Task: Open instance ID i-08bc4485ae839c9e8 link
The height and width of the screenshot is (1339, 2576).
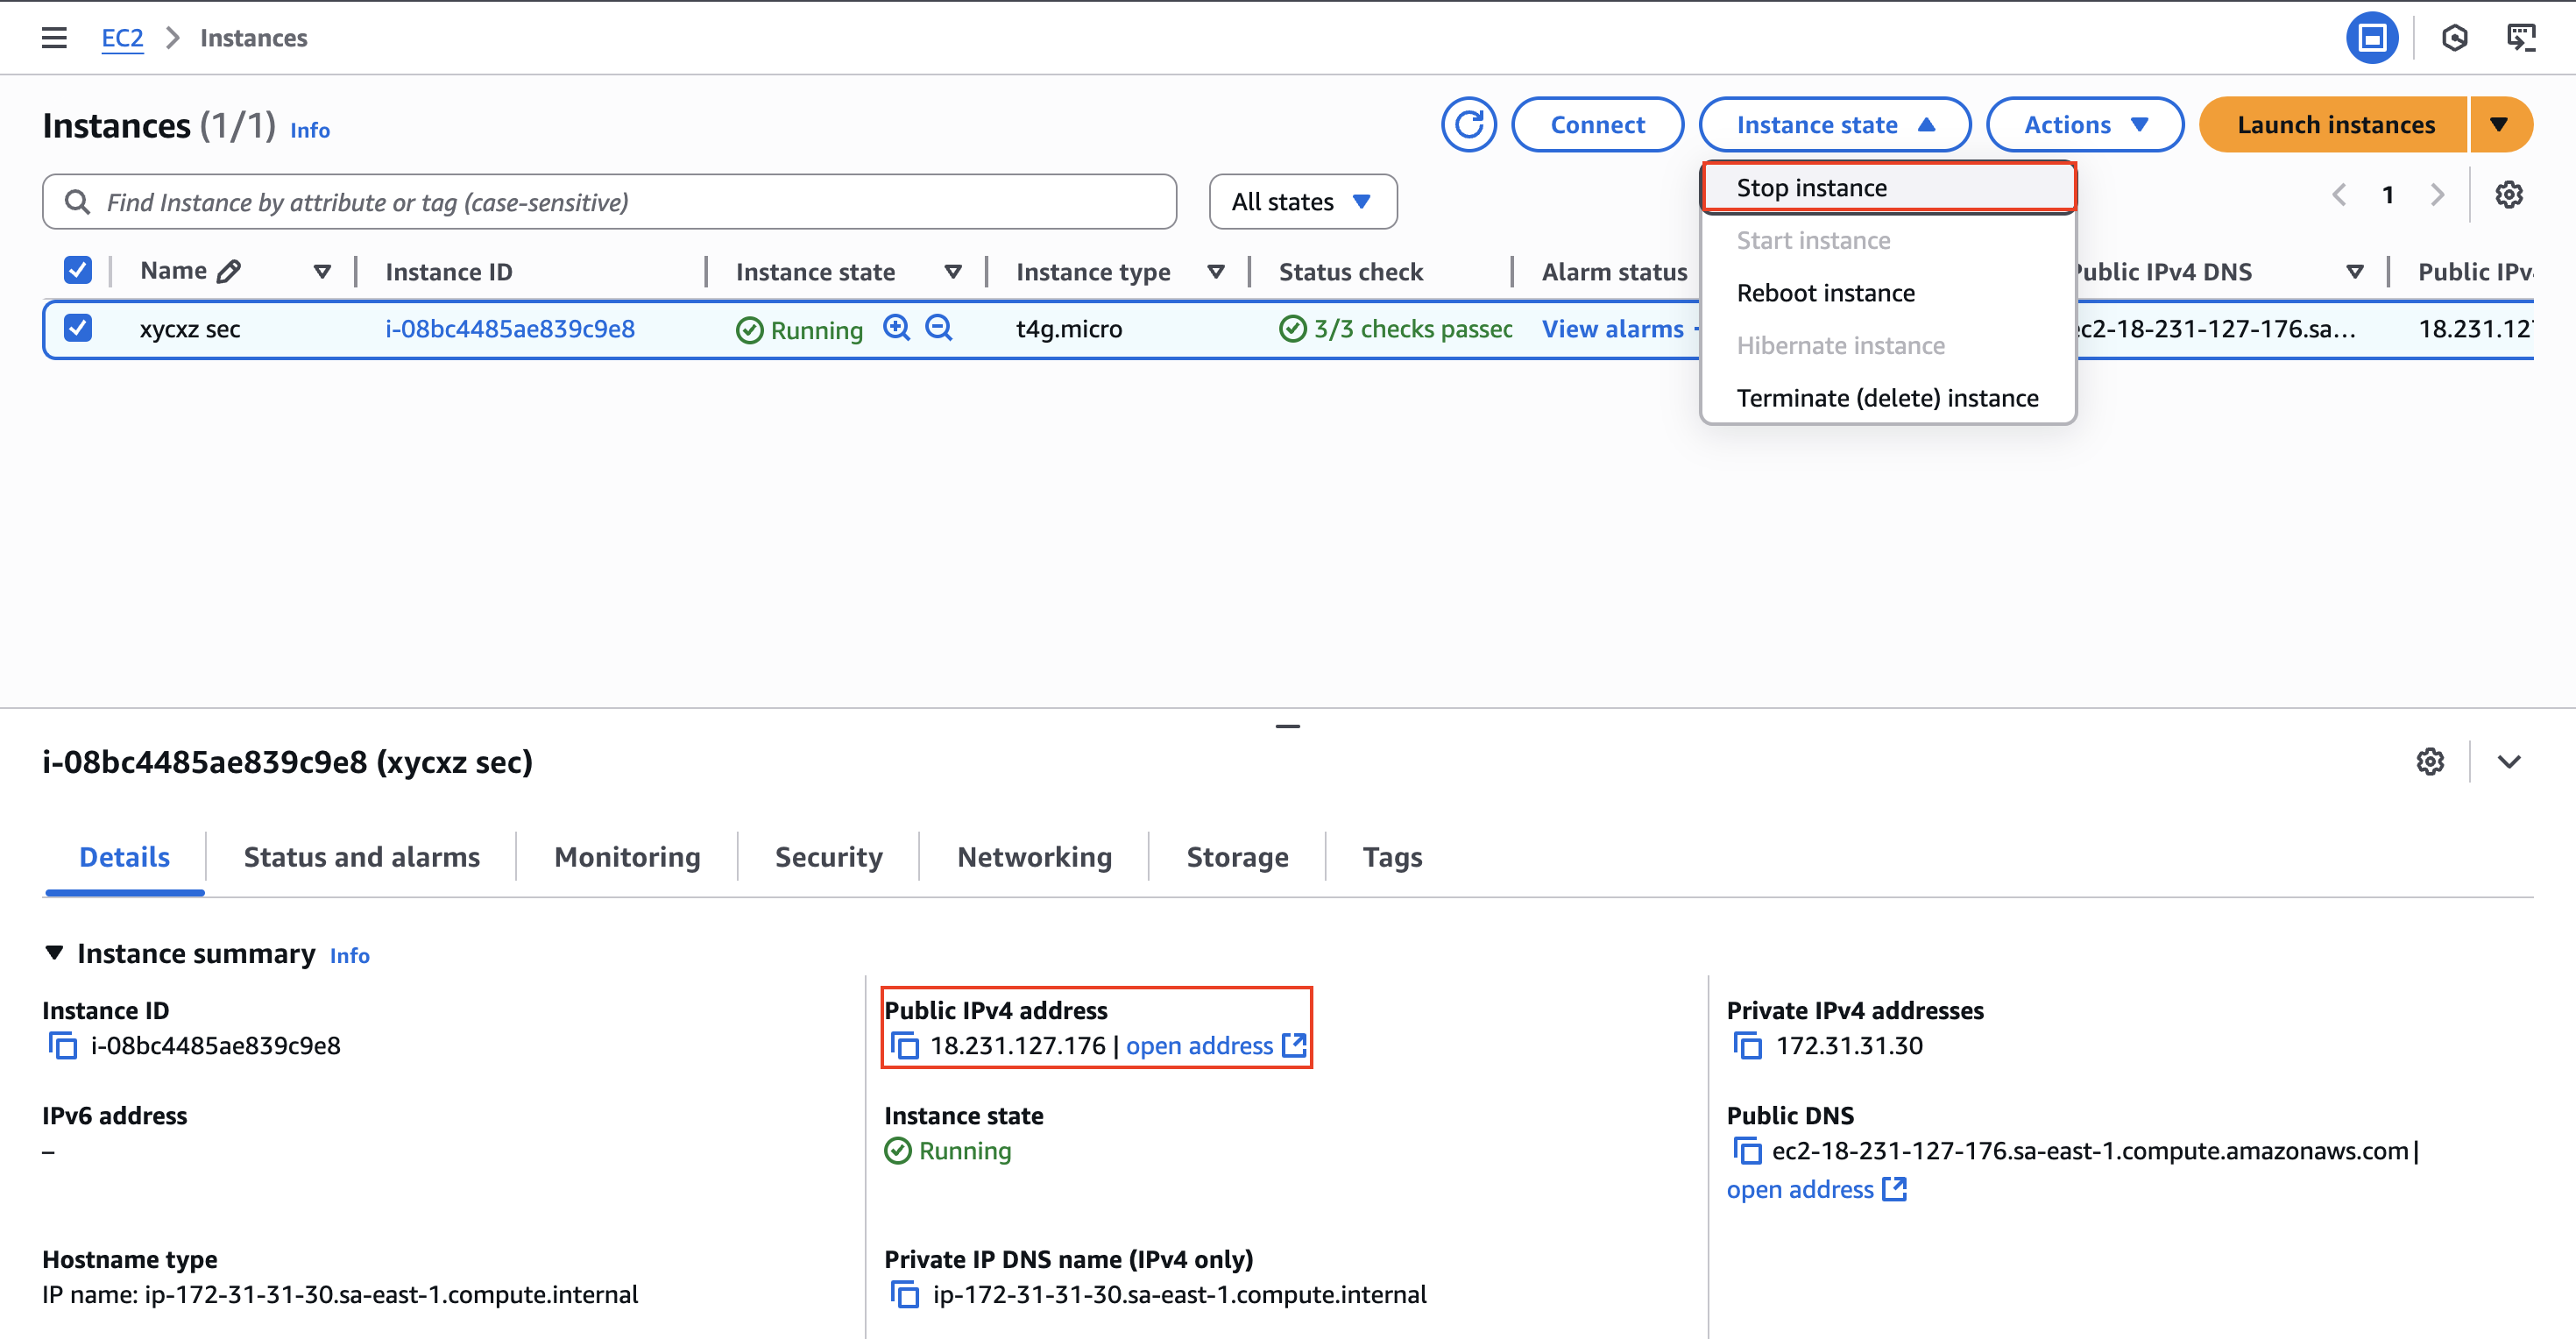Action: click(510, 329)
